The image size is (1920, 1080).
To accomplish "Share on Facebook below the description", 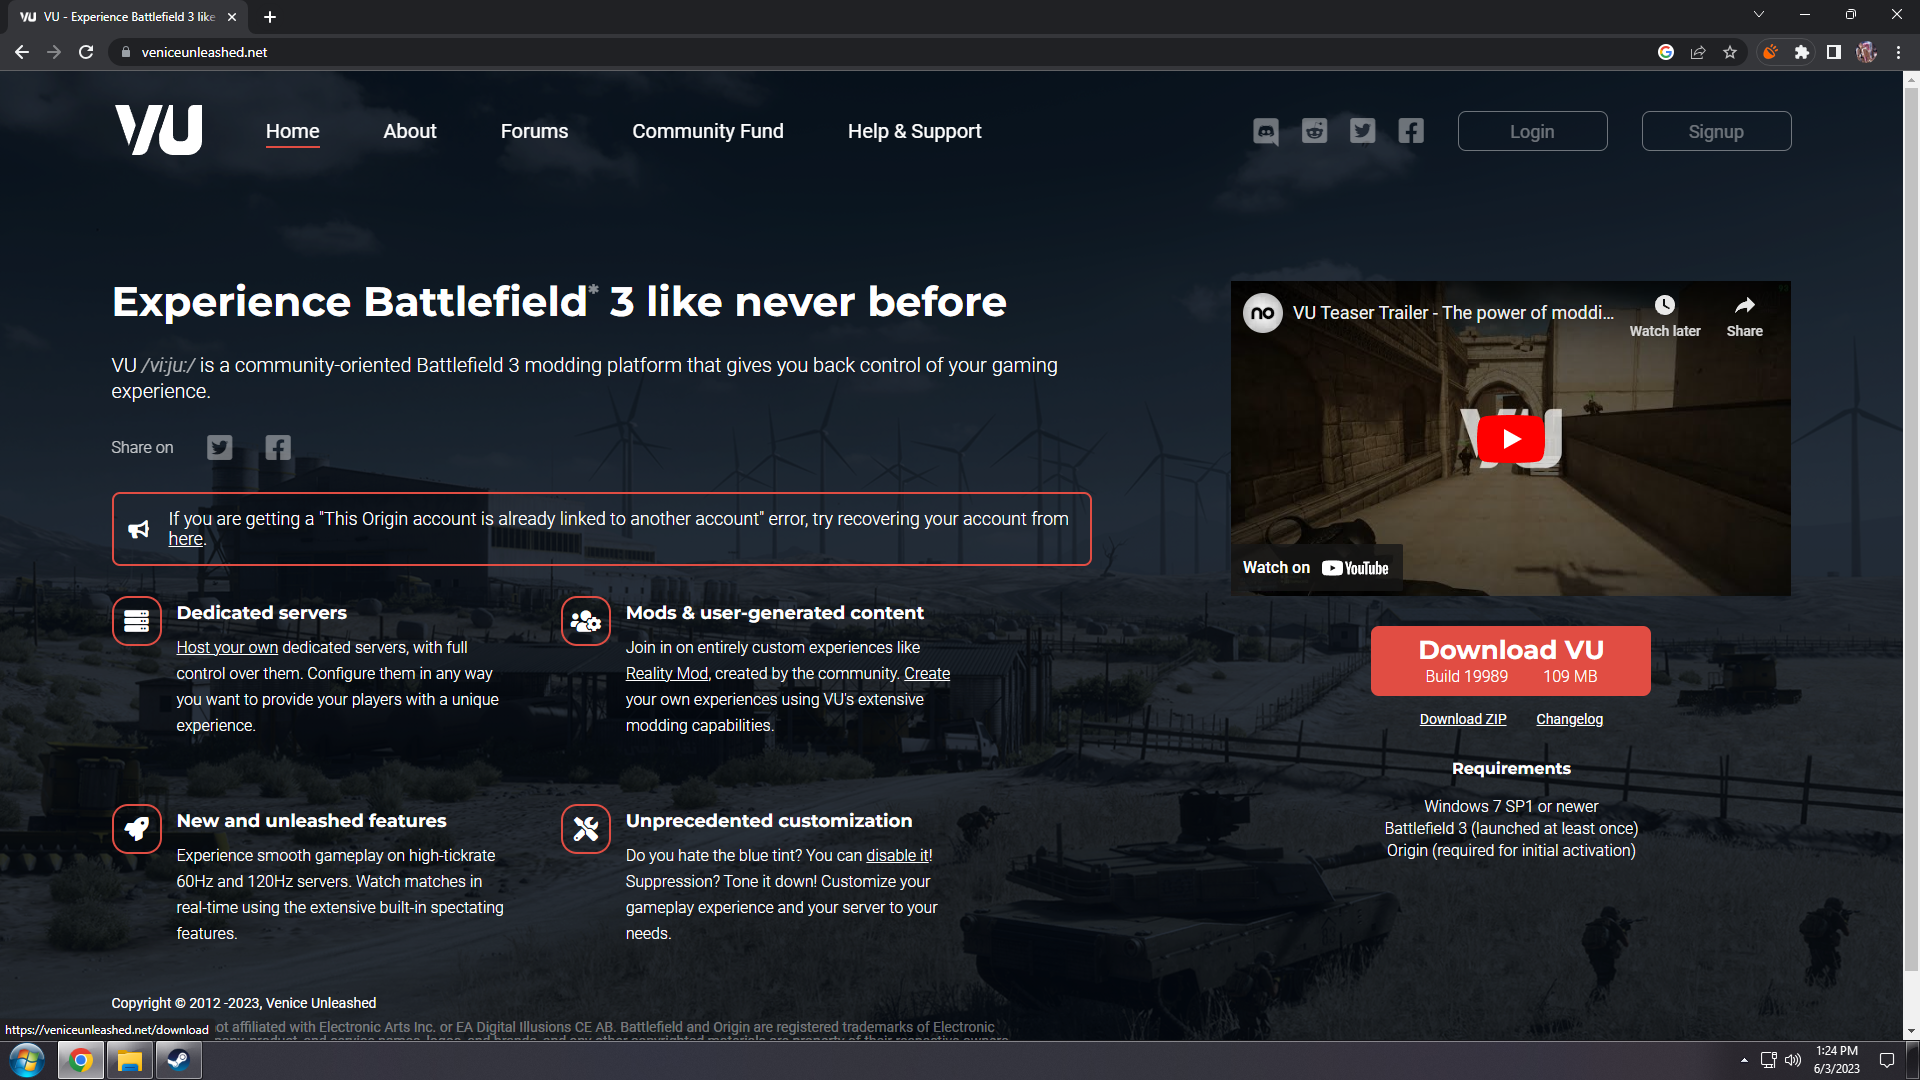I will [x=278, y=447].
